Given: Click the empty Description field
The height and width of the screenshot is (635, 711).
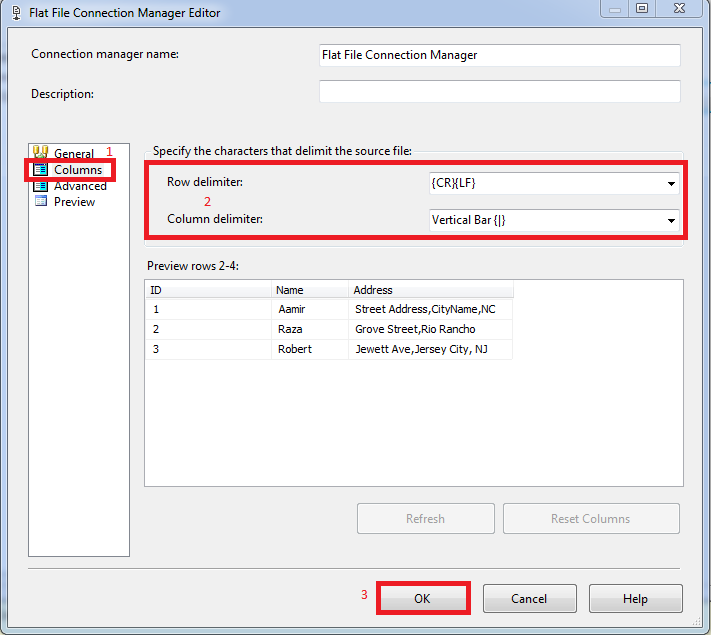Looking at the screenshot, I should click(x=500, y=92).
